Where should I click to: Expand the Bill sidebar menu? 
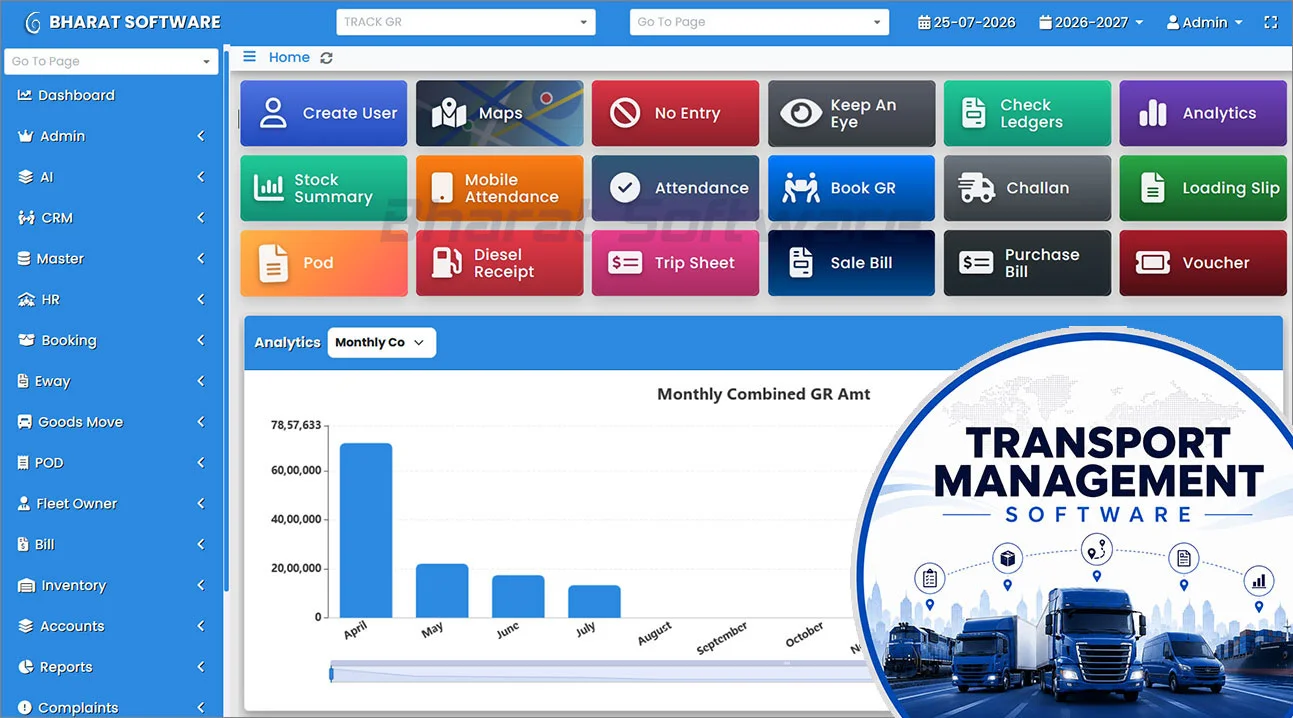pos(111,544)
